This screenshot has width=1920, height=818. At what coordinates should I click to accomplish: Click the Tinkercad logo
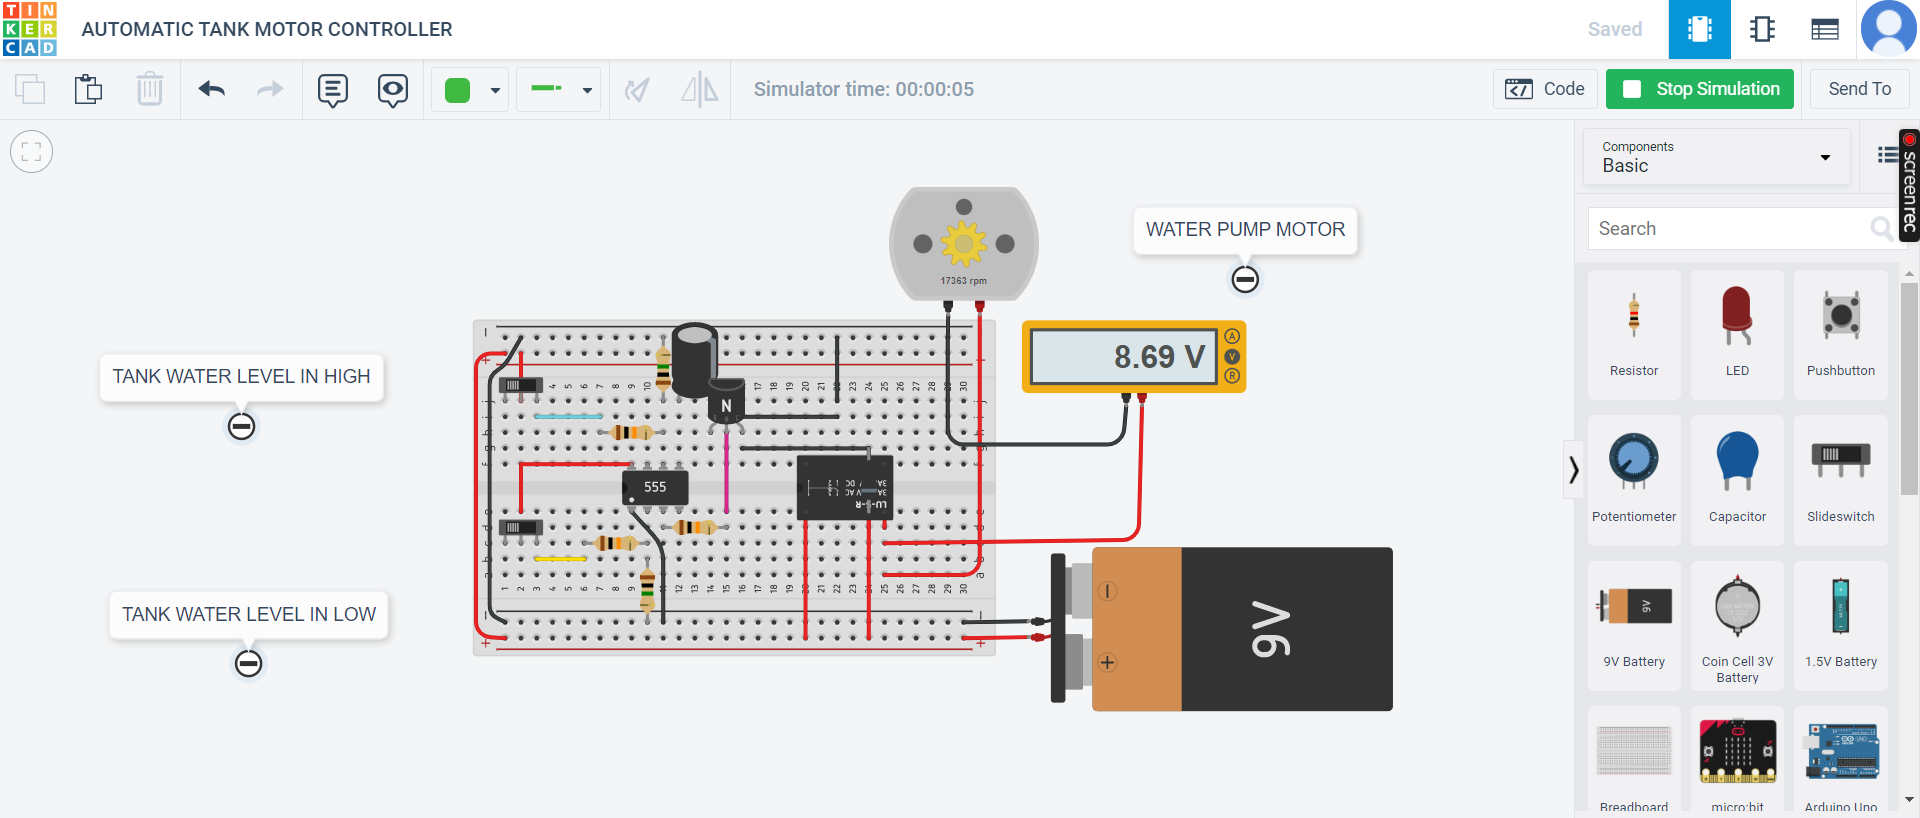click(x=30, y=29)
